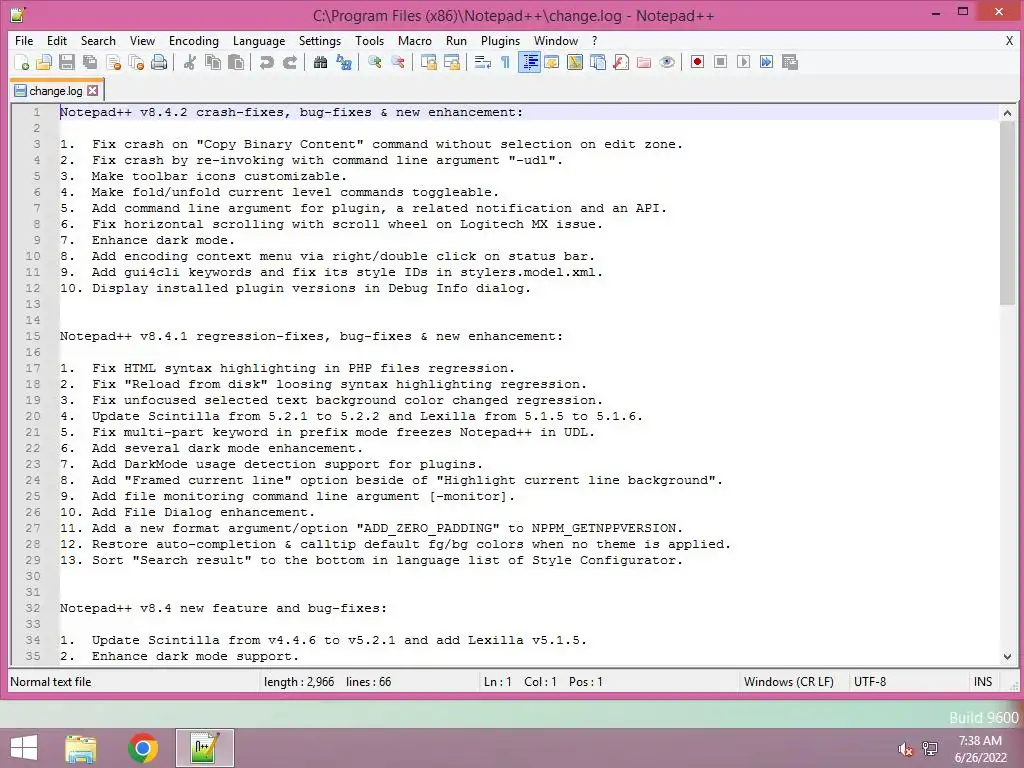Viewport: 1024px width, 768px height.
Task: Click the Print toolbar icon
Action: pyautogui.click(x=159, y=63)
